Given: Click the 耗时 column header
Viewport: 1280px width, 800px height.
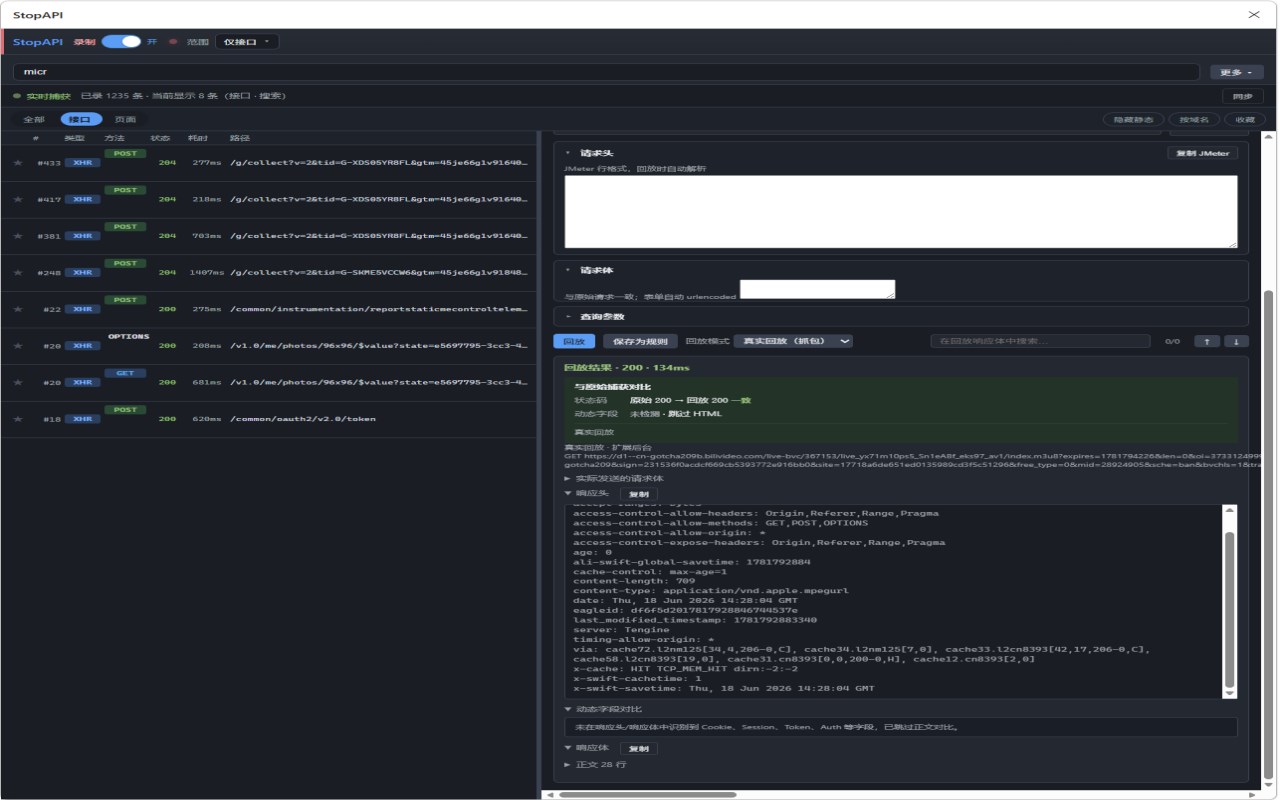Looking at the screenshot, I should (197, 138).
